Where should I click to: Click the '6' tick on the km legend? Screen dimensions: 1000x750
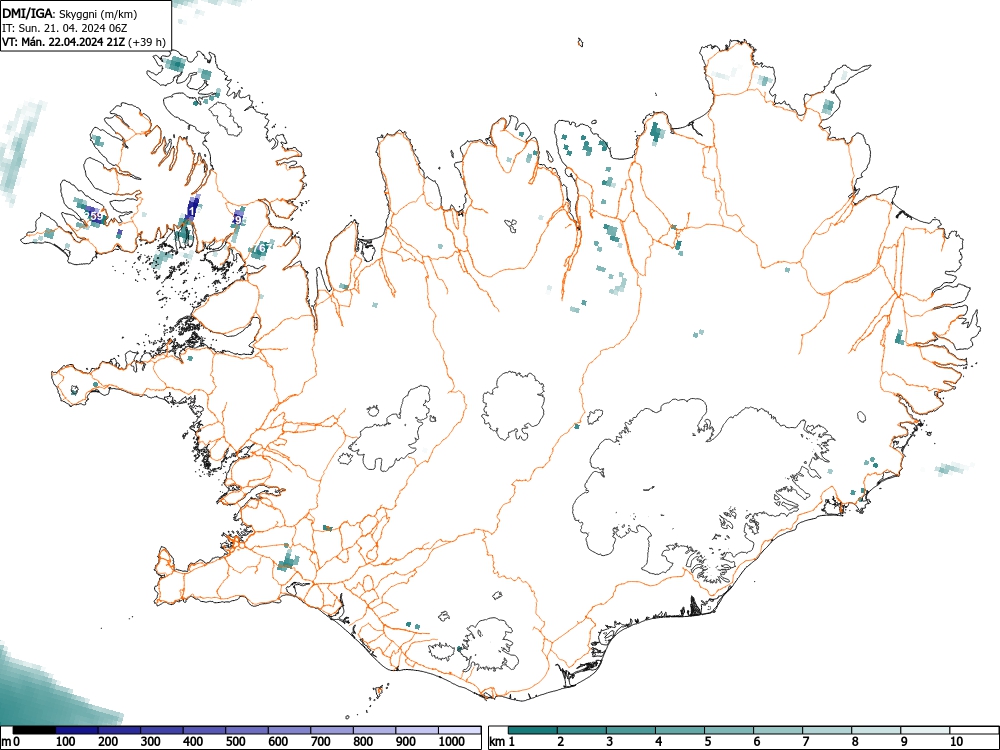coord(757,741)
